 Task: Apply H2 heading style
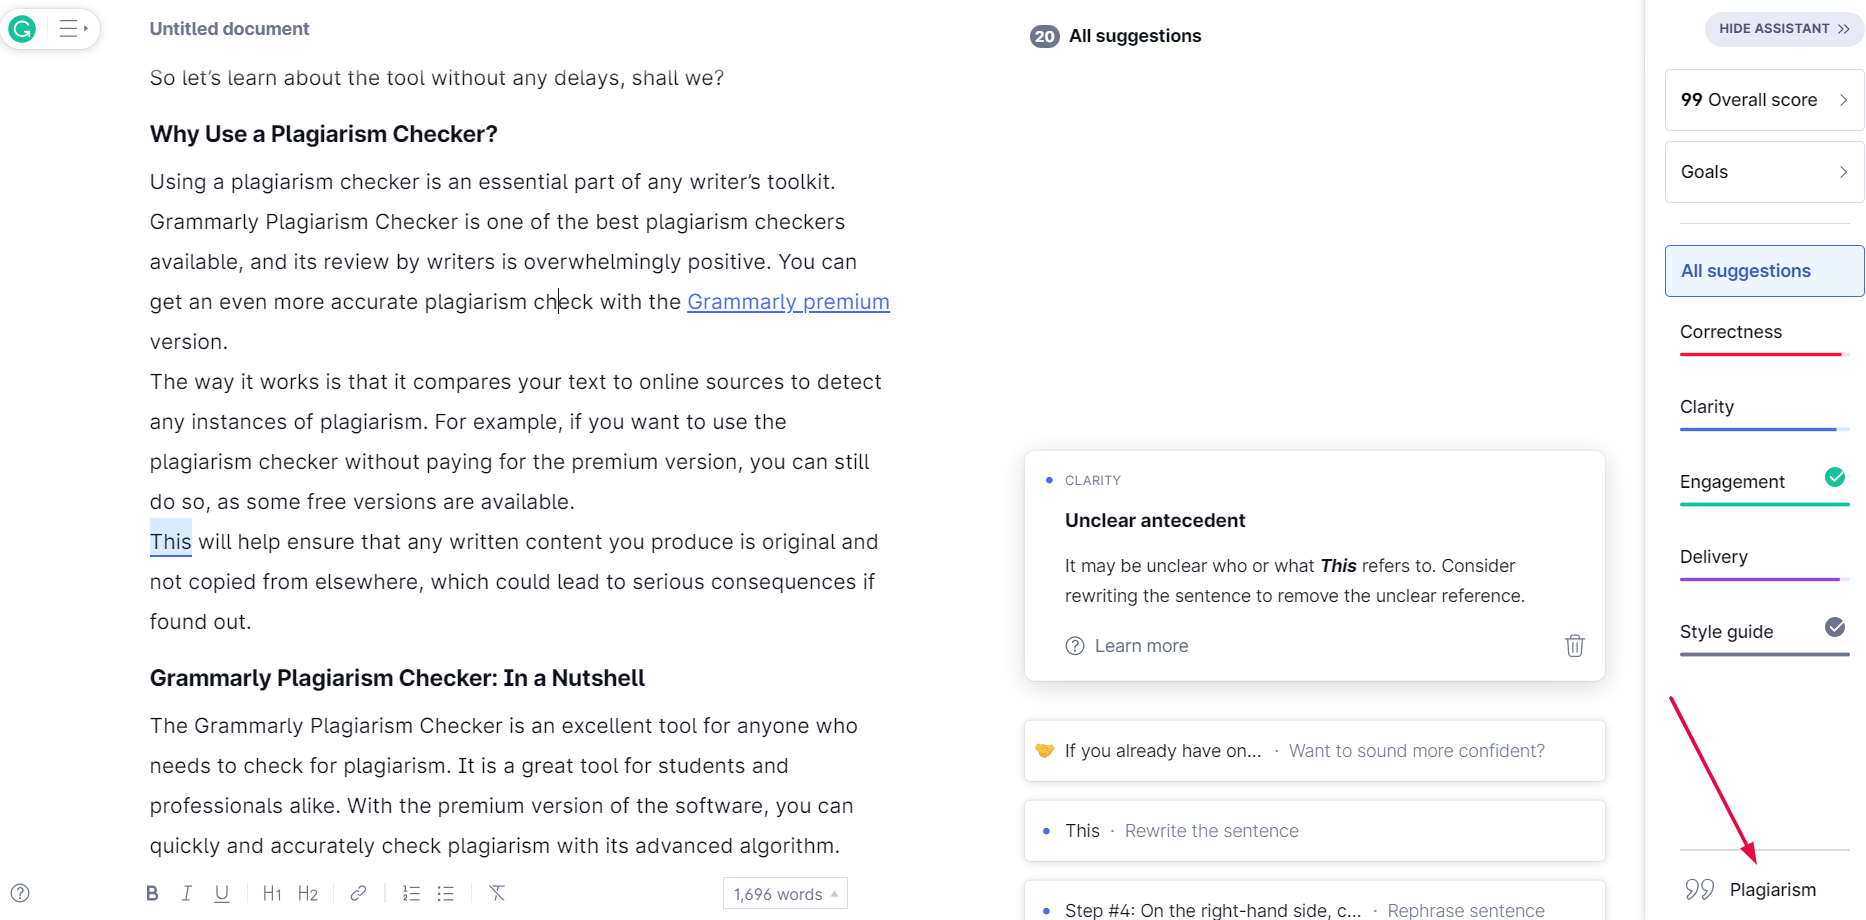point(308,893)
